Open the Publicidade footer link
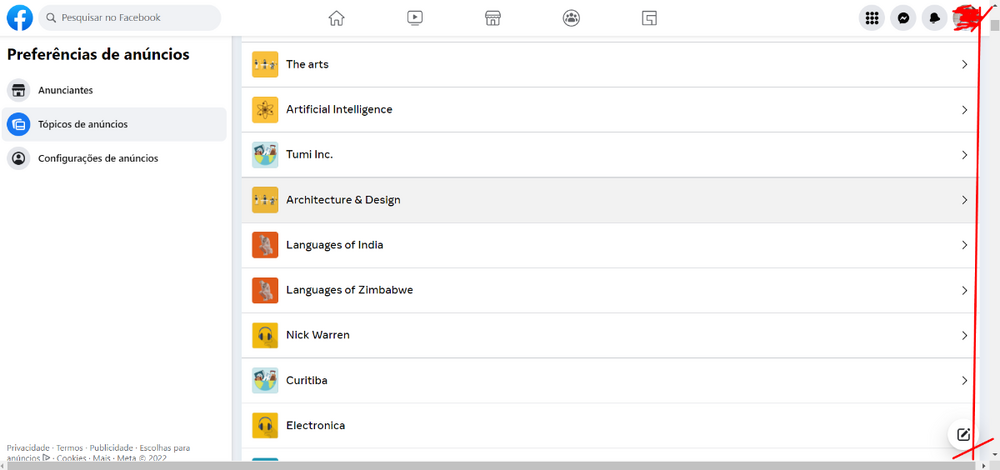Viewport: 1000px width, 470px height. click(x=112, y=448)
